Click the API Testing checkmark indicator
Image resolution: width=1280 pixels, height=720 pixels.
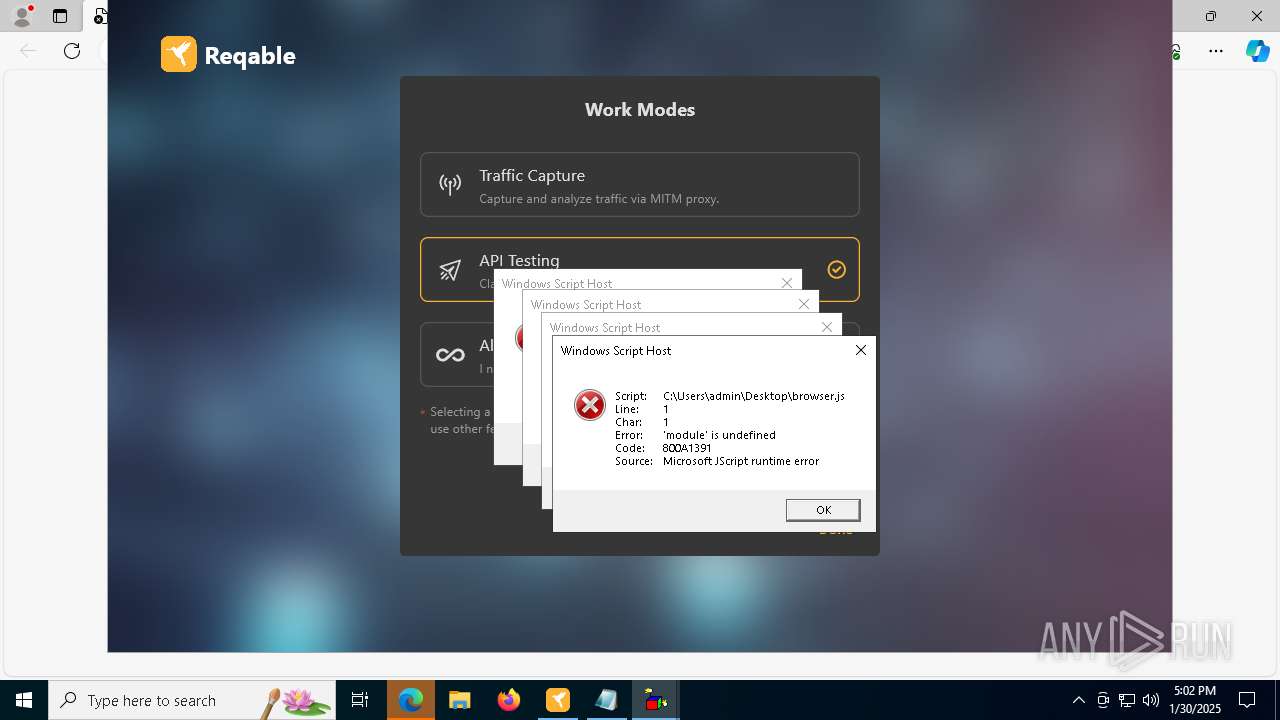click(x=837, y=269)
